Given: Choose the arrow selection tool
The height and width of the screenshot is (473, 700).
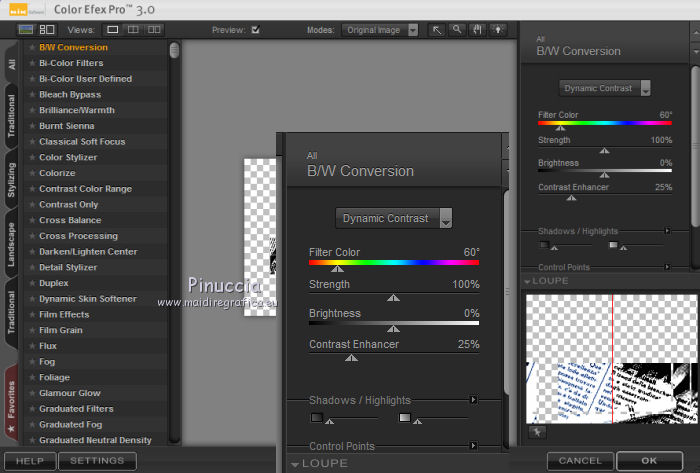Looking at the screenshot, I should 437,30.
